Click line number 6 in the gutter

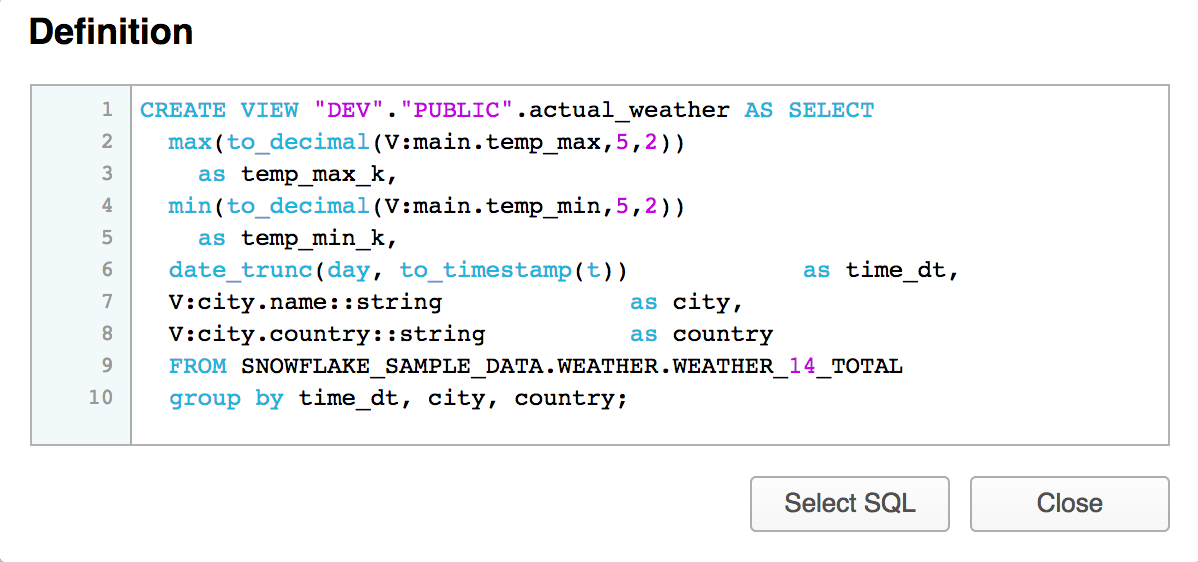click(x=107, y=270)
